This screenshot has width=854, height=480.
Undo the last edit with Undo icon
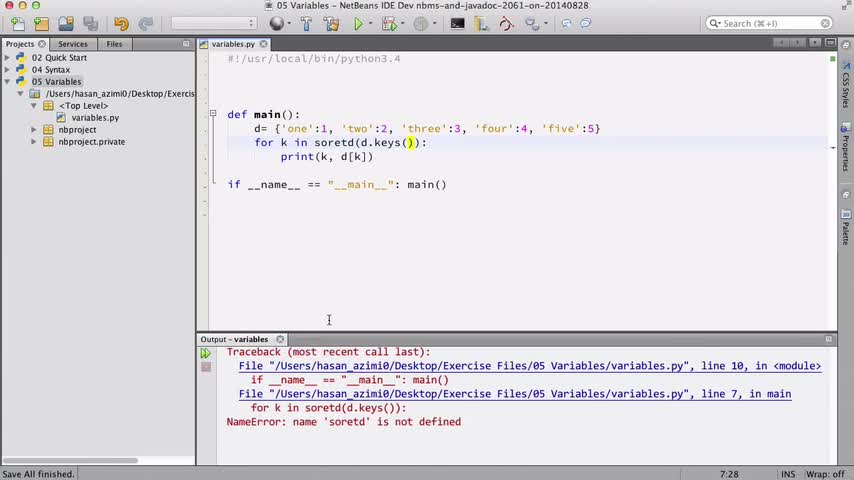pyautogui.click(x=121, y=23)
